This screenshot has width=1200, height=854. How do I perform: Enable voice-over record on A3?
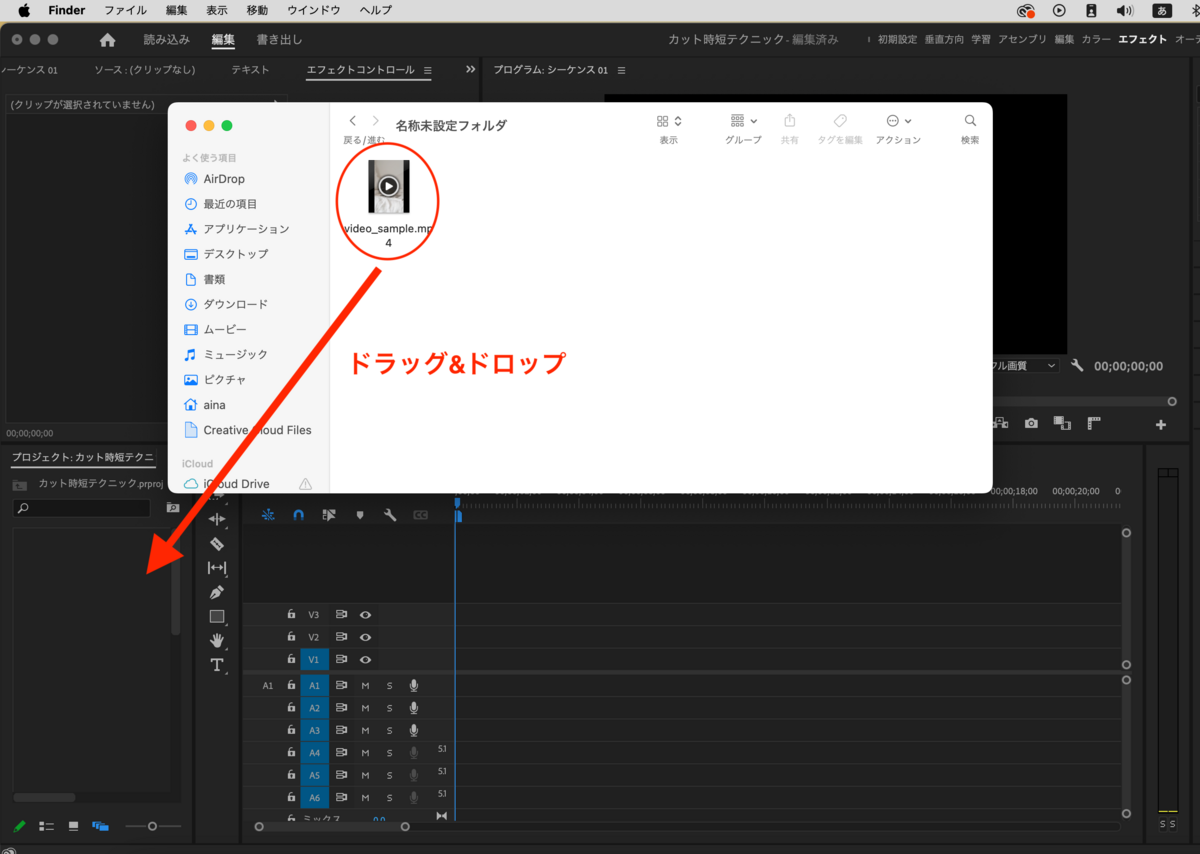point(413,731)
